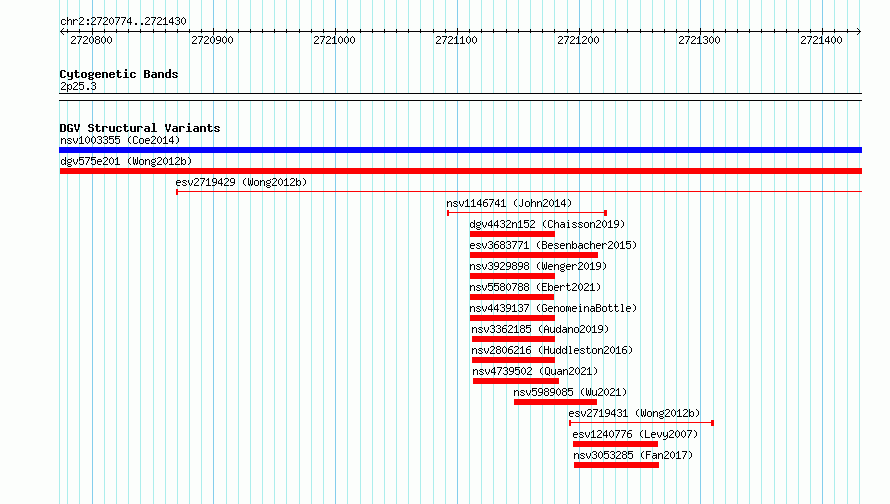Open nsv5989085 (Wu2021) label
The image size is (890, 504).
coord(570,392)
